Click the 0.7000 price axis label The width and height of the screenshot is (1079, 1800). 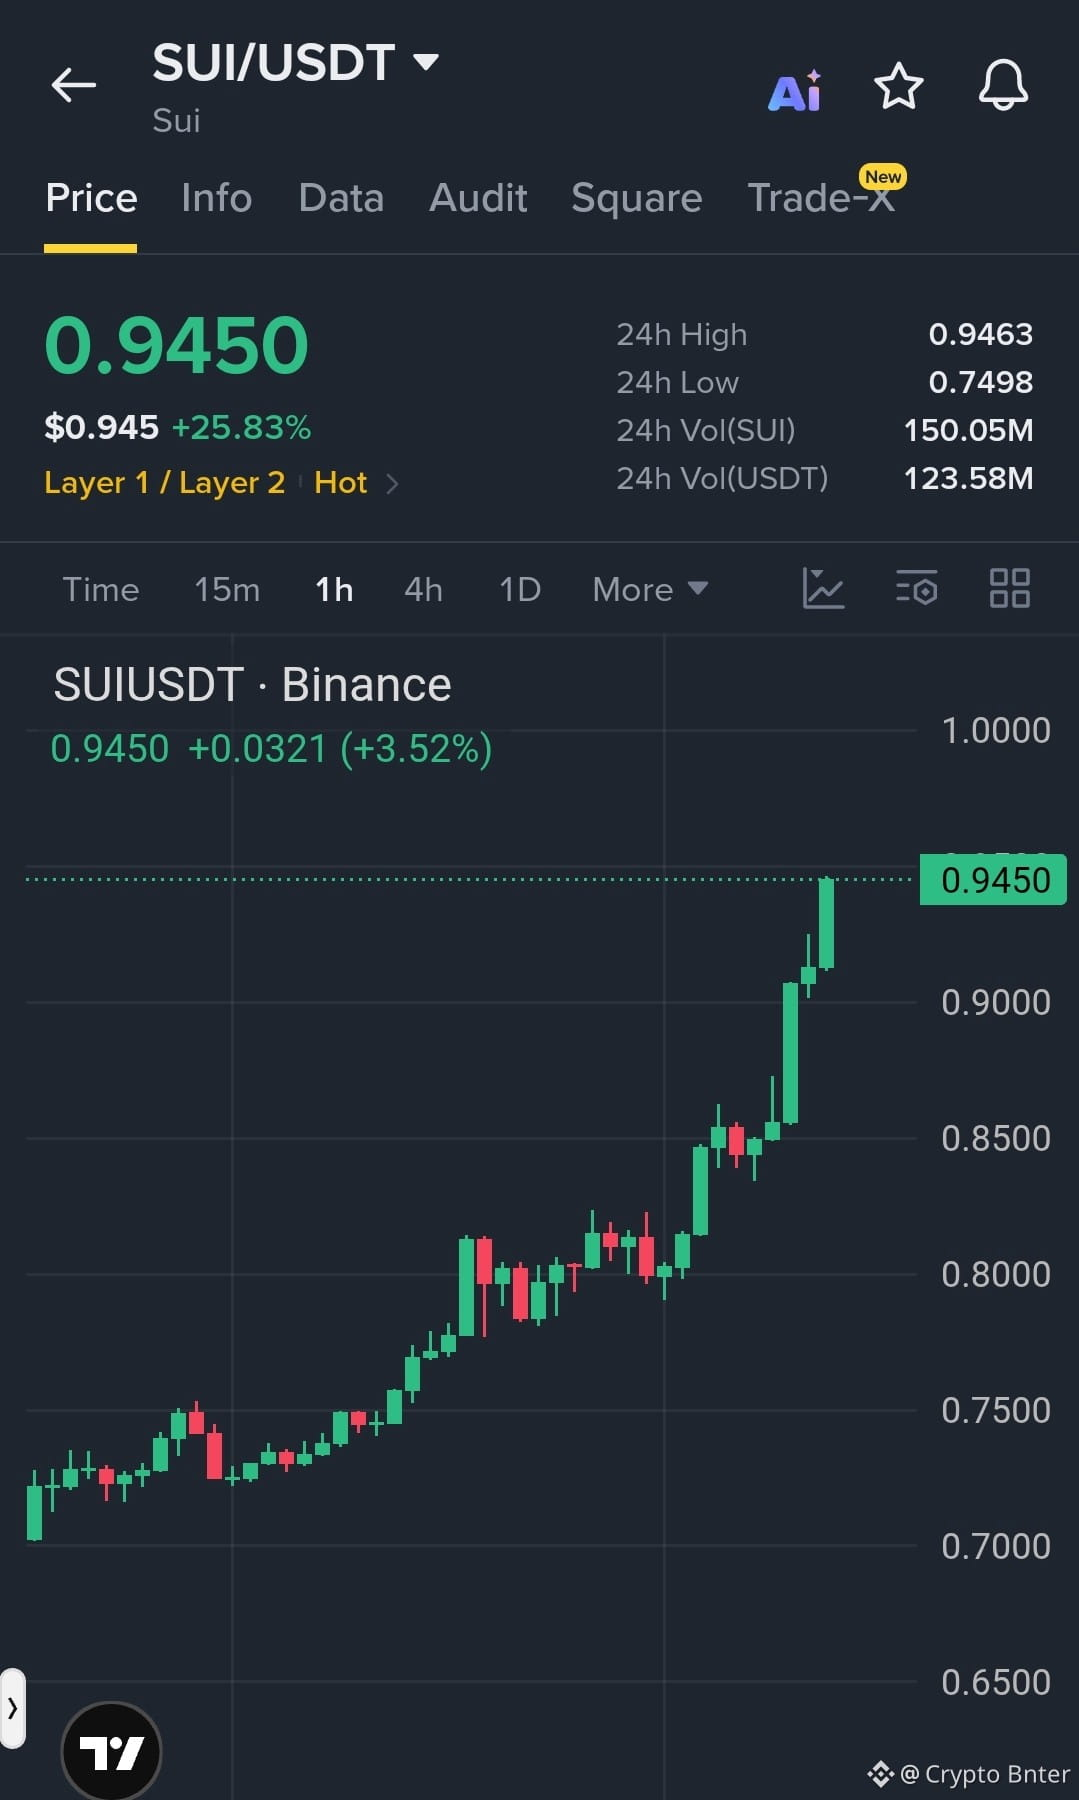[x=996, y=1547]
